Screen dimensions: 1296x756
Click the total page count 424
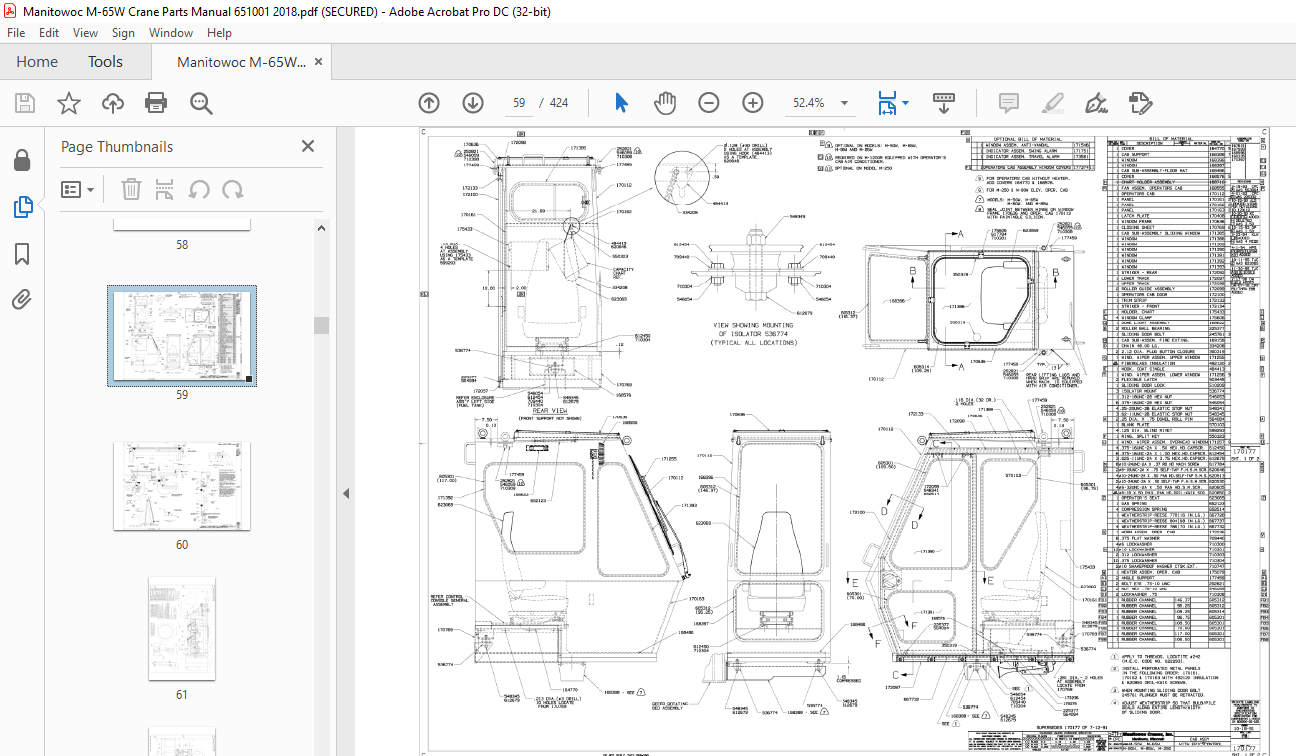[559, 103]
